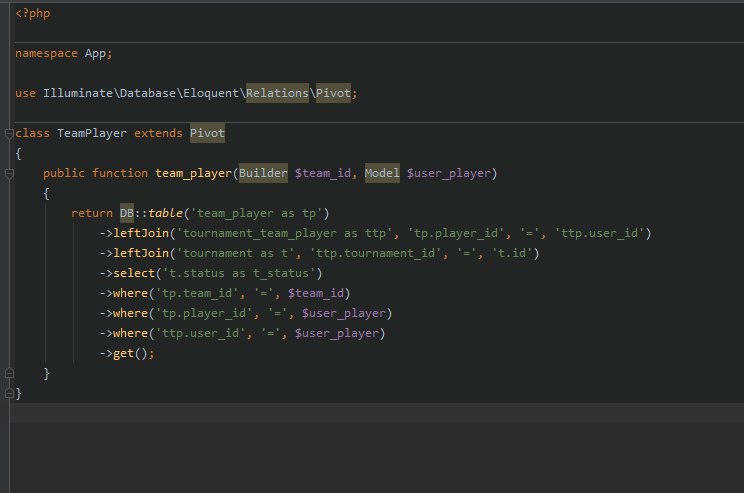Viewport: 744px width, 493px height.
Task: Click the 'ttp.tournament_id' string
Action: 375,253
